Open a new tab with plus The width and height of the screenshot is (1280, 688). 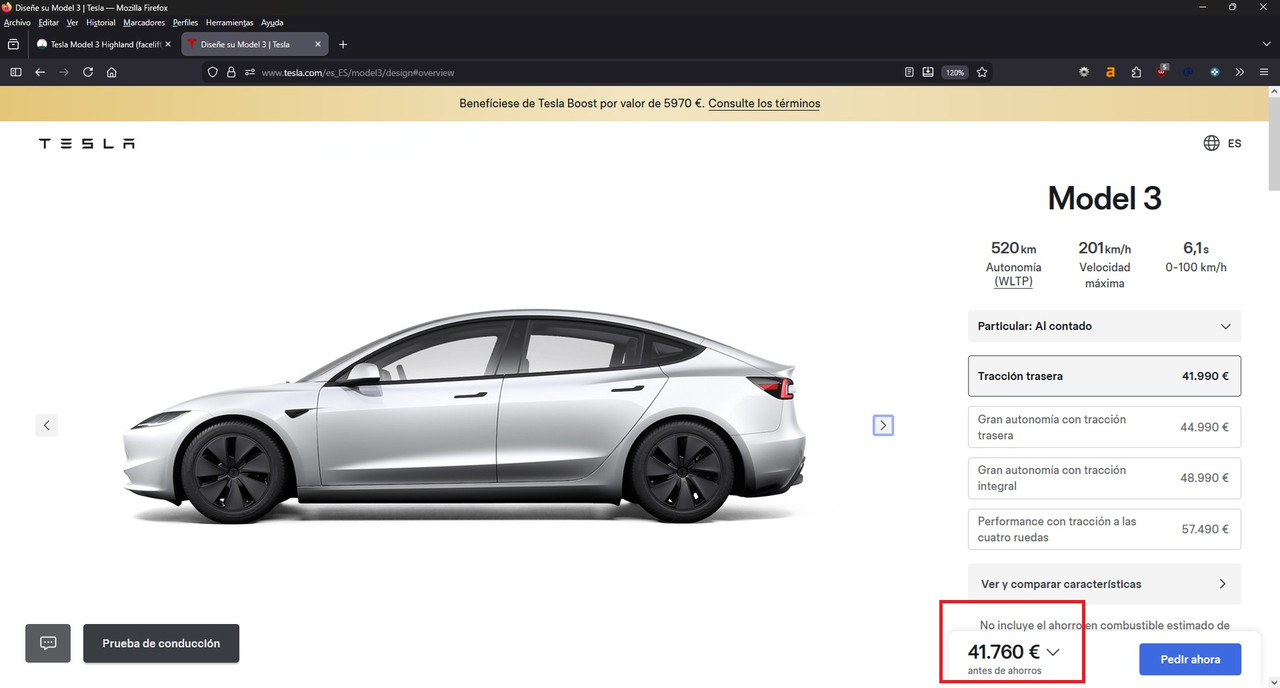point(343,44)
